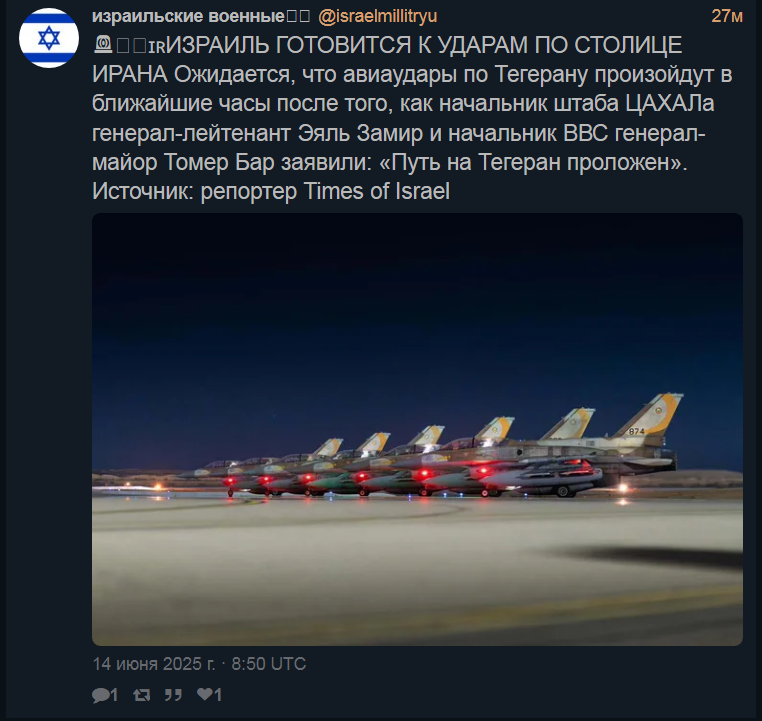Viewport: 762px width, 721px height.
Task: Click jet tail marked 874 in photo
Action: 648,417
